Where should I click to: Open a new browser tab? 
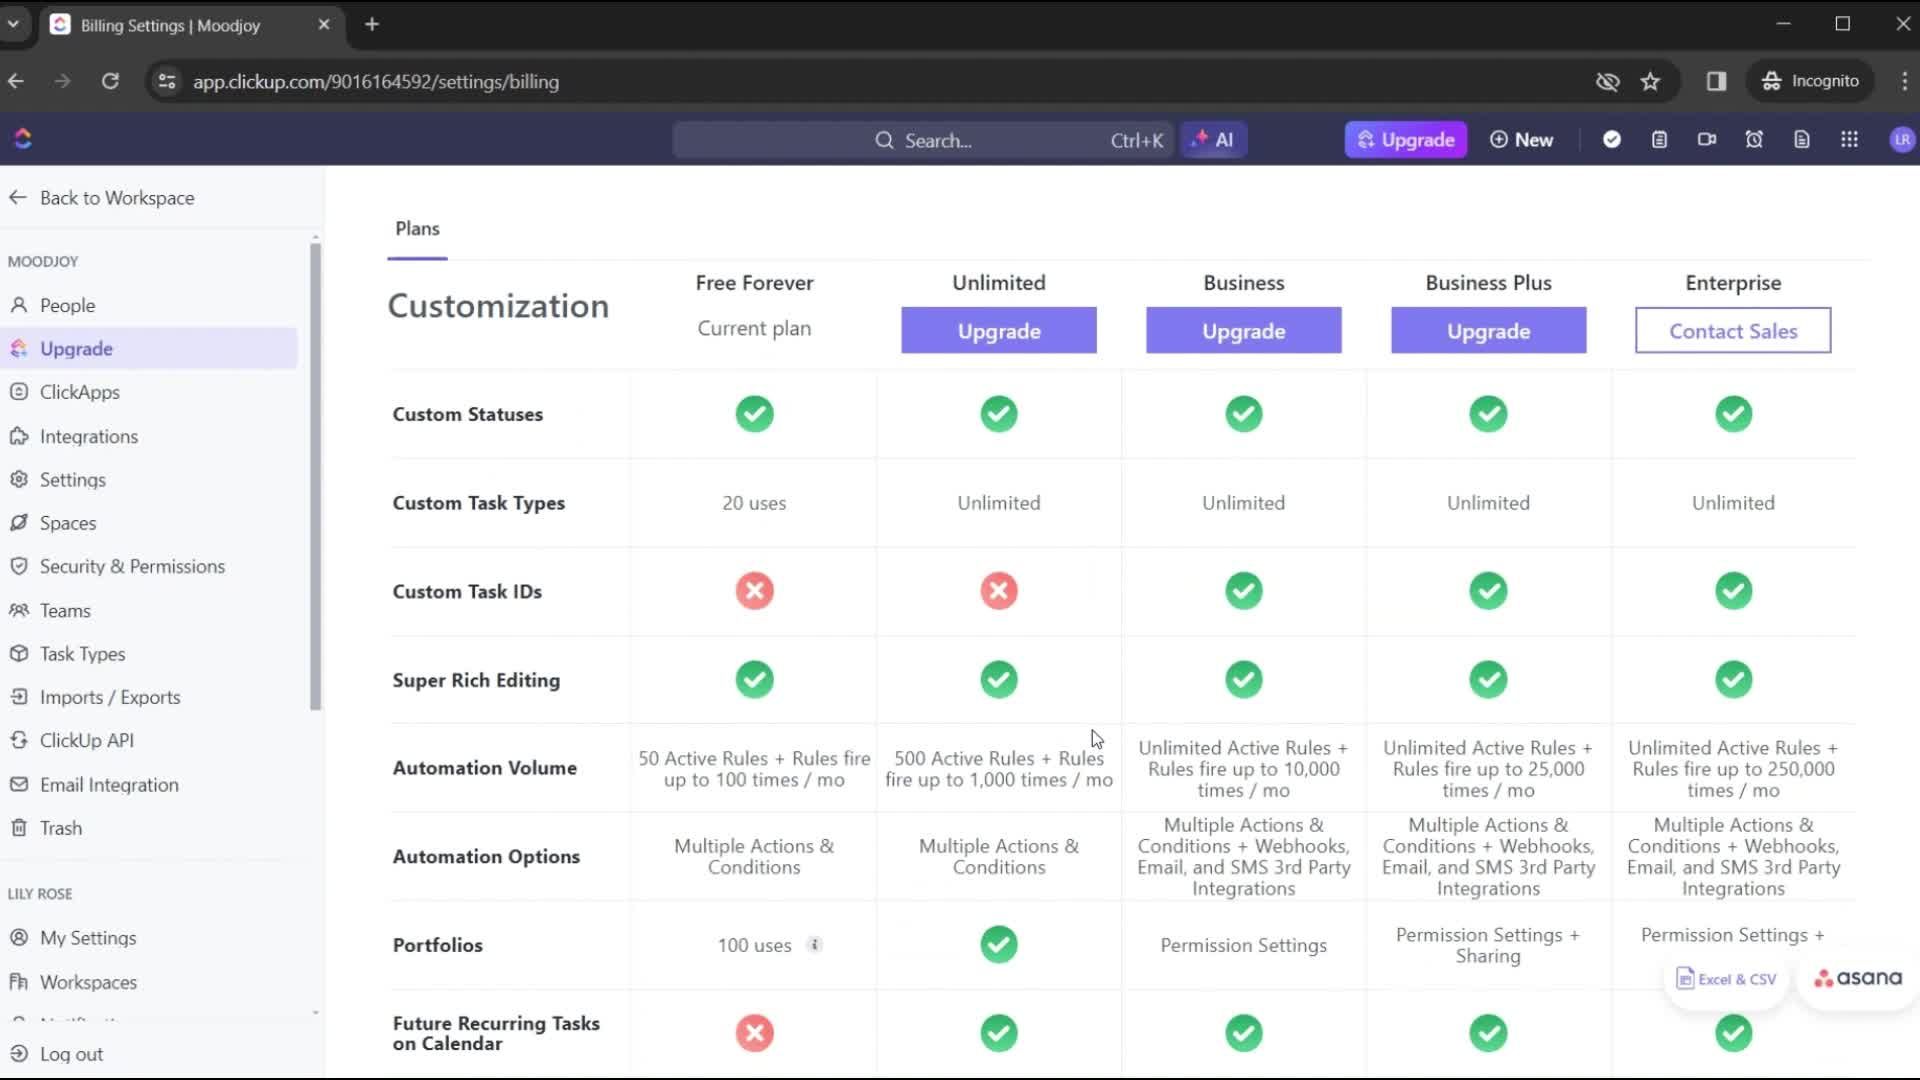[372, 24]
